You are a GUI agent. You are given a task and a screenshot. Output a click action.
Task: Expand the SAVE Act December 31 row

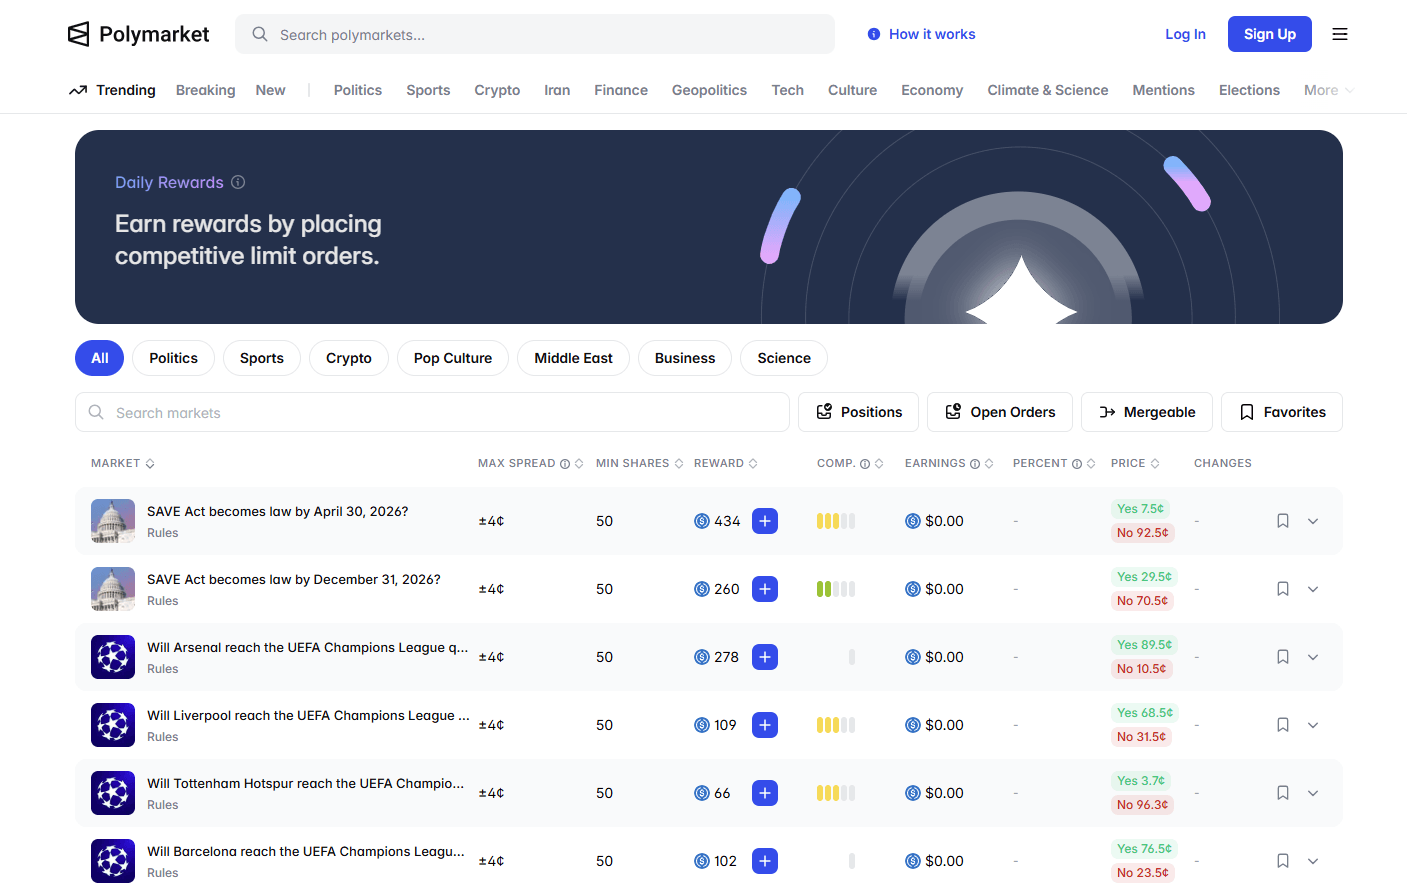pyautogui.click(x=1313, y=589)
